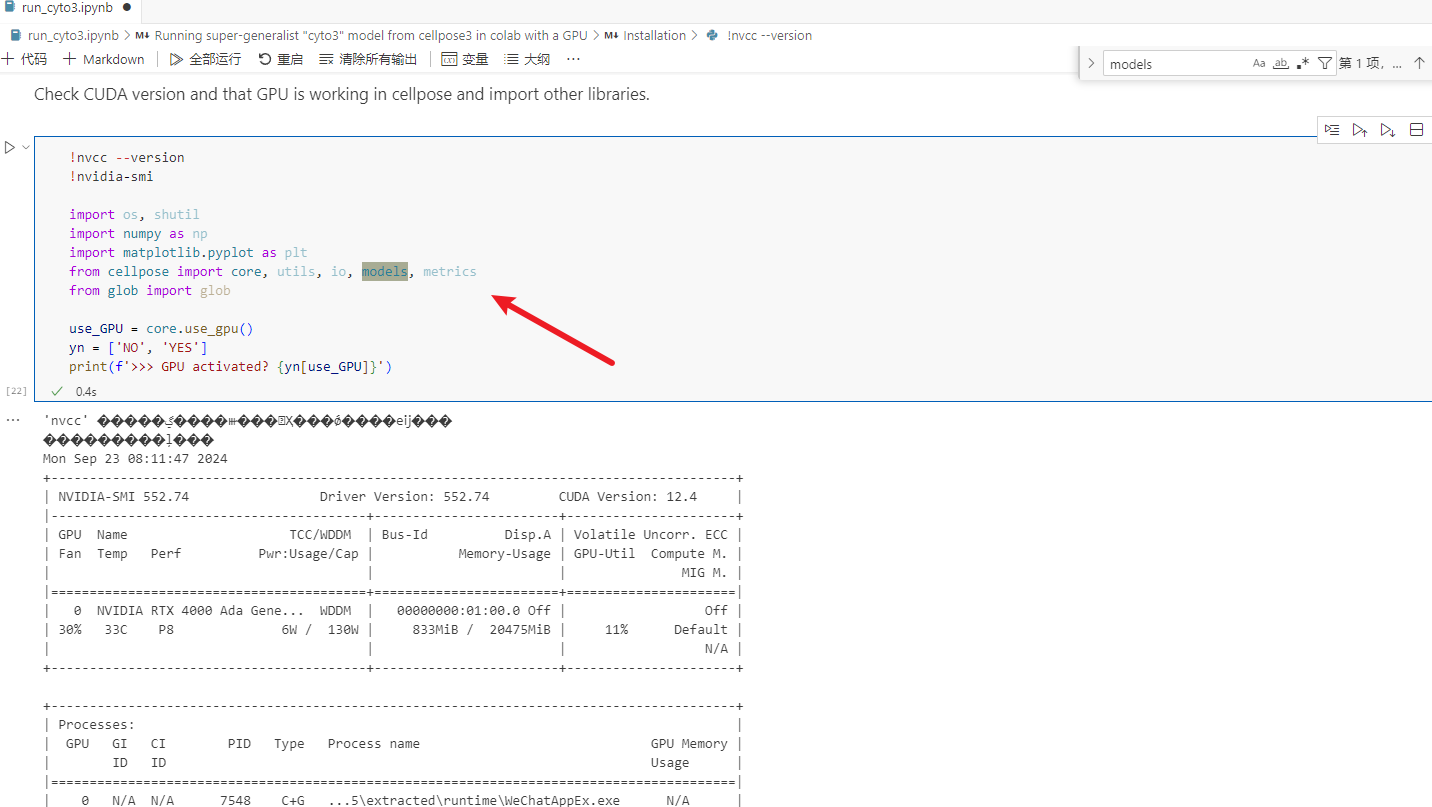Execute above cells from cell toolbar
Screen dimensions: 1432x807
tap(1360, 130)
